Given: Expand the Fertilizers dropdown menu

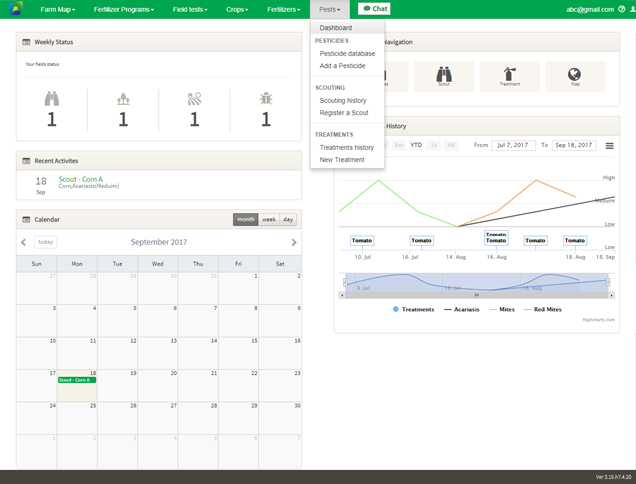Looking at the screenshot, I should [x=284, y=9].
